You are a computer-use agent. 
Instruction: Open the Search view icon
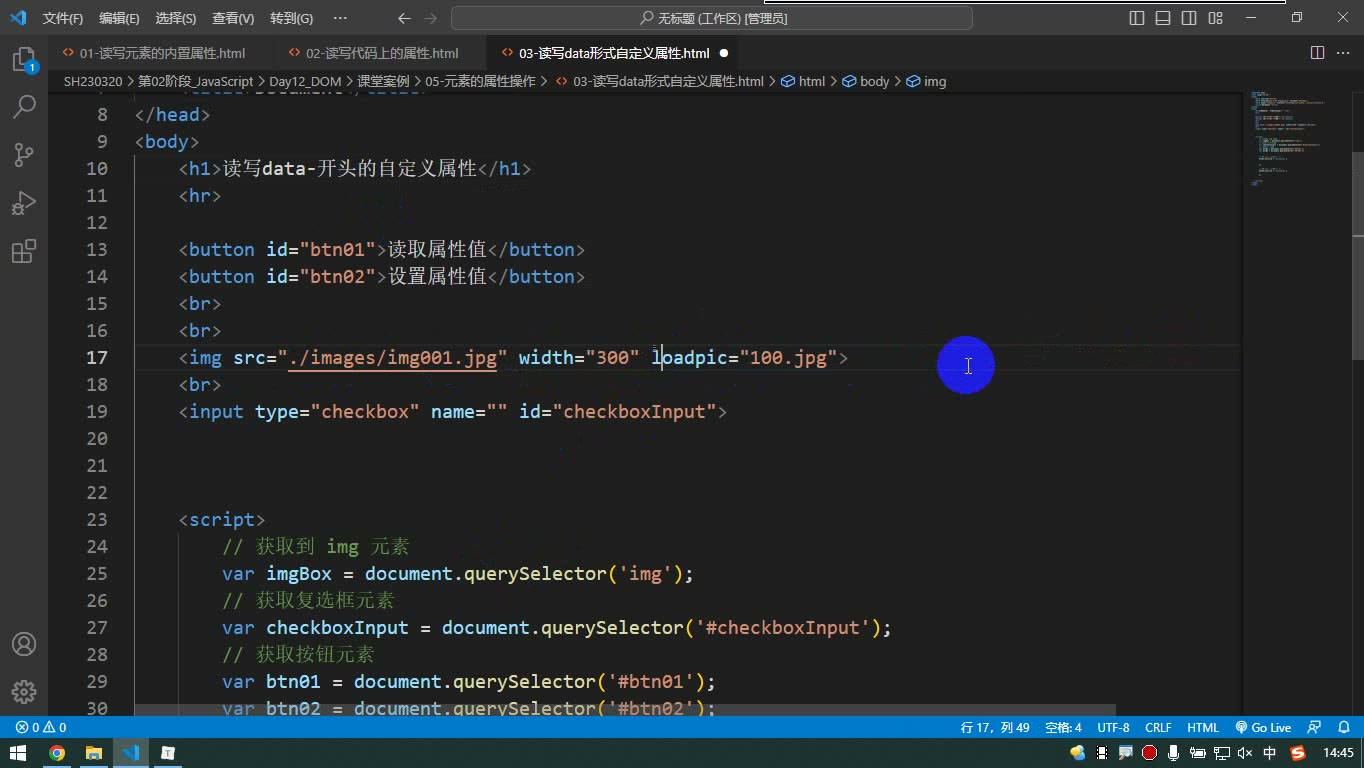click(x=24, y=107)
